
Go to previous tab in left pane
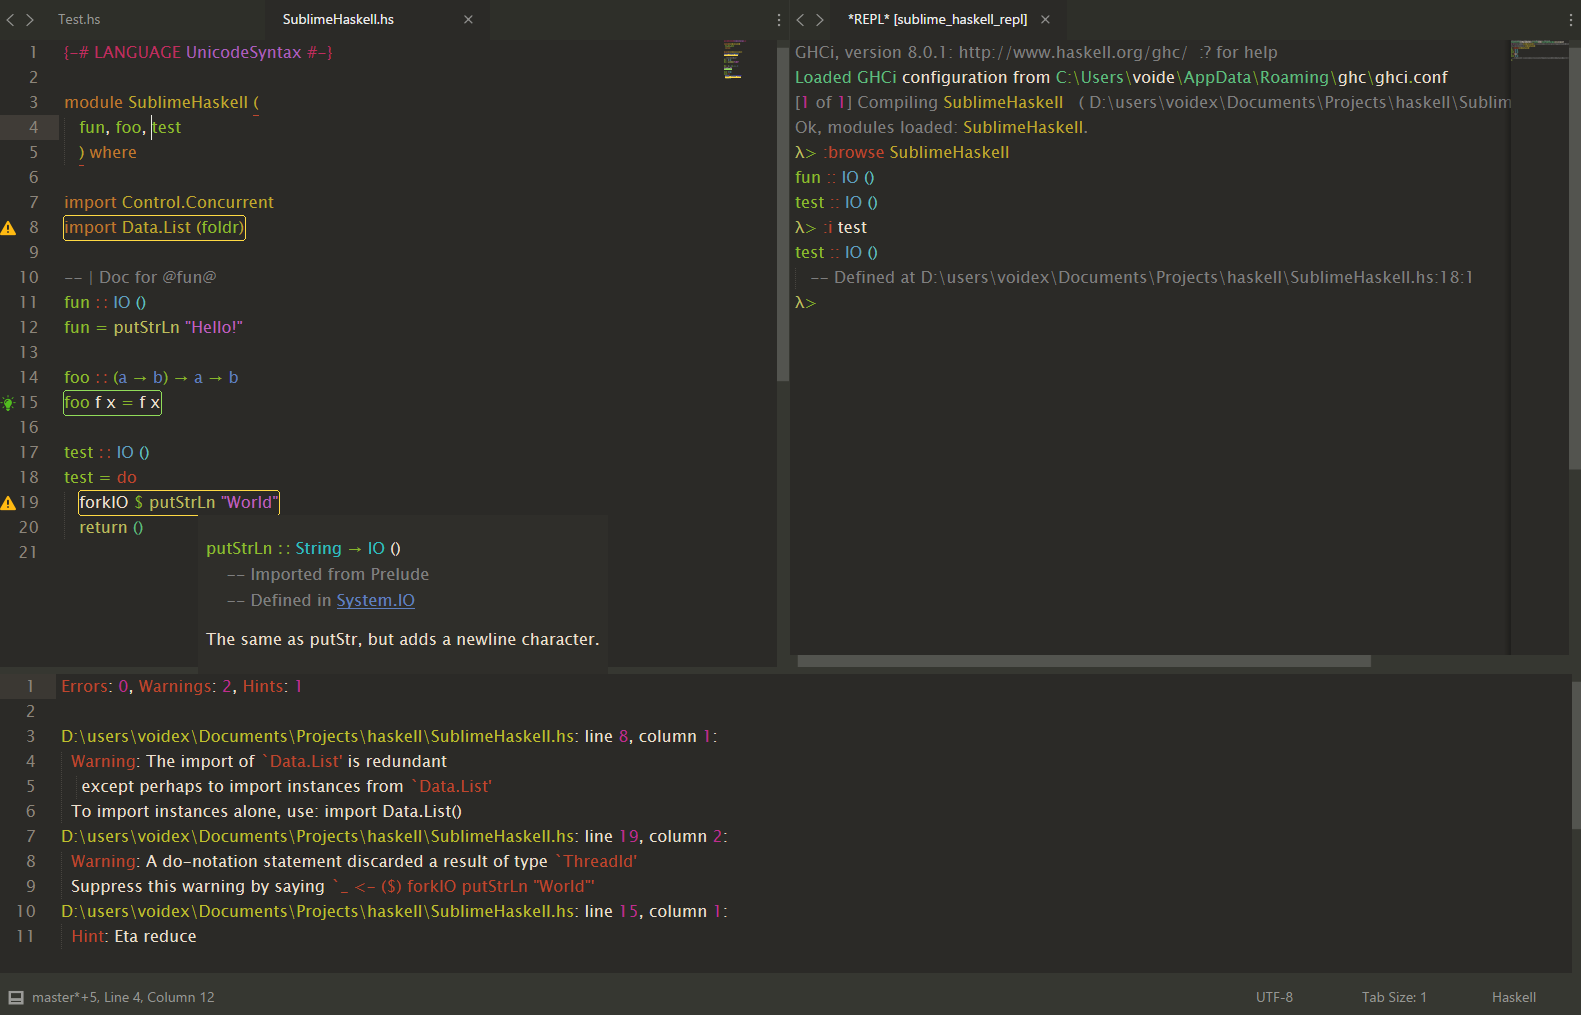tap(10, 19)
